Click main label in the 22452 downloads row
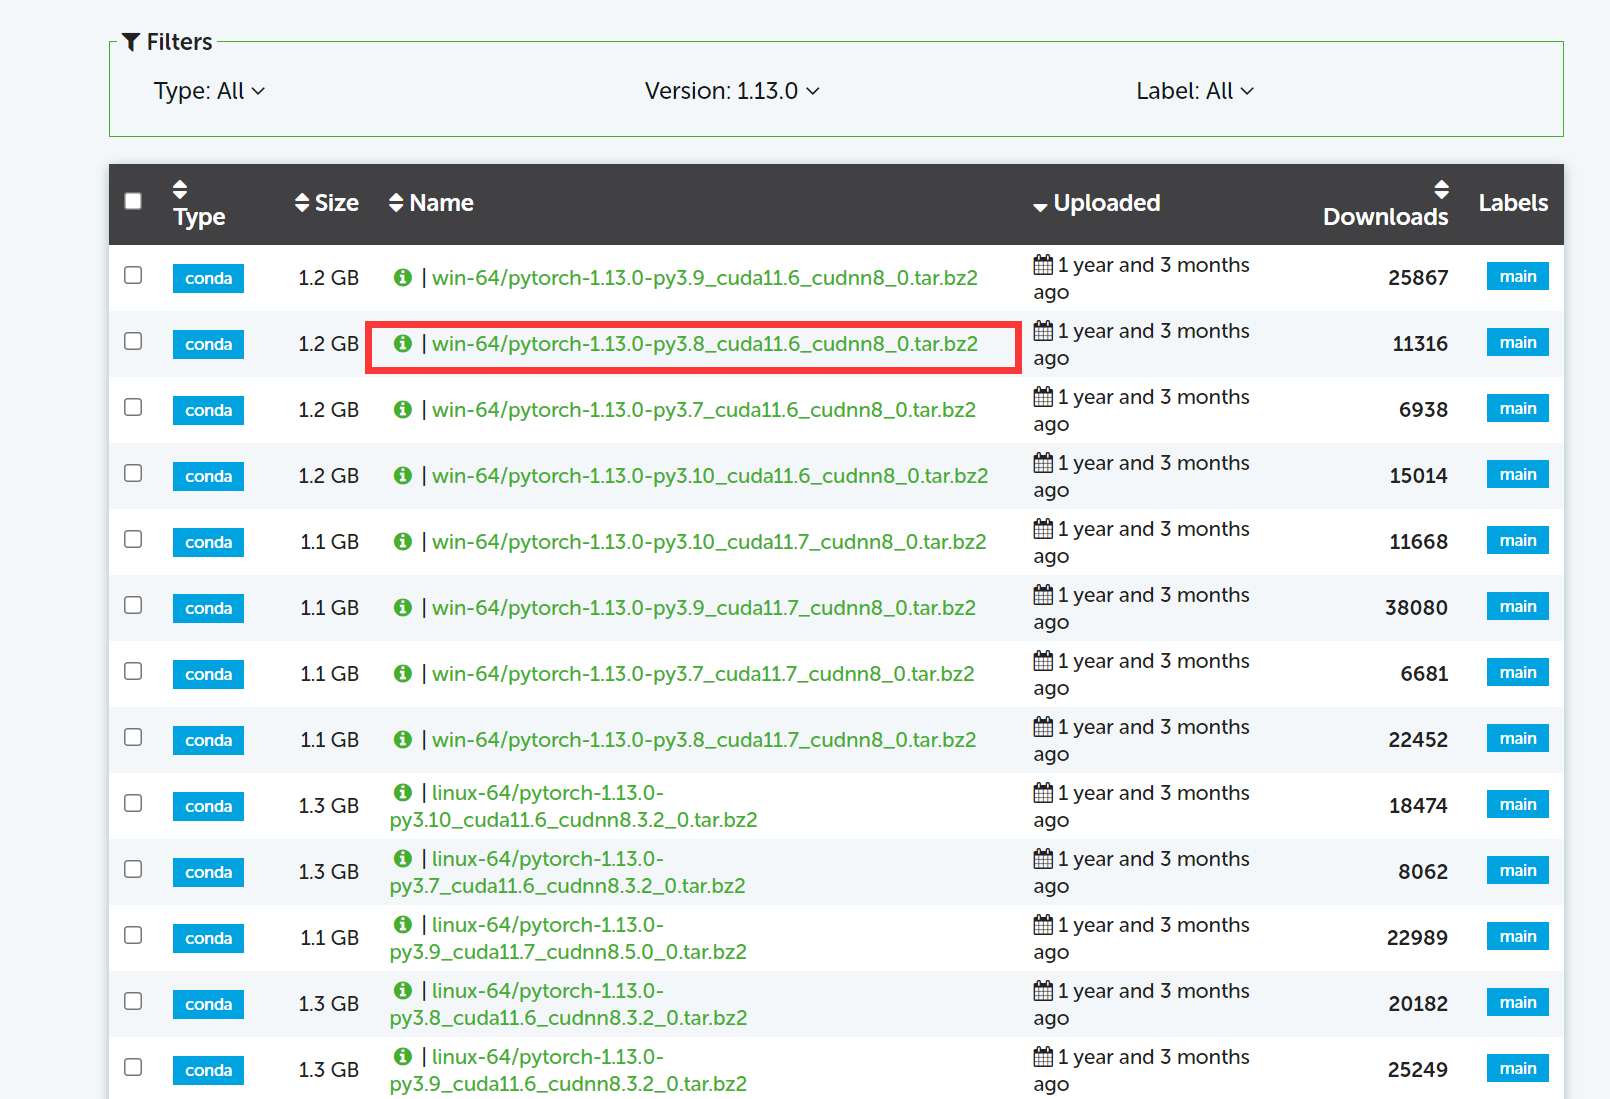This screenshot has height=1099, width=1610. pyautogui.click(x=1518, y=738)
